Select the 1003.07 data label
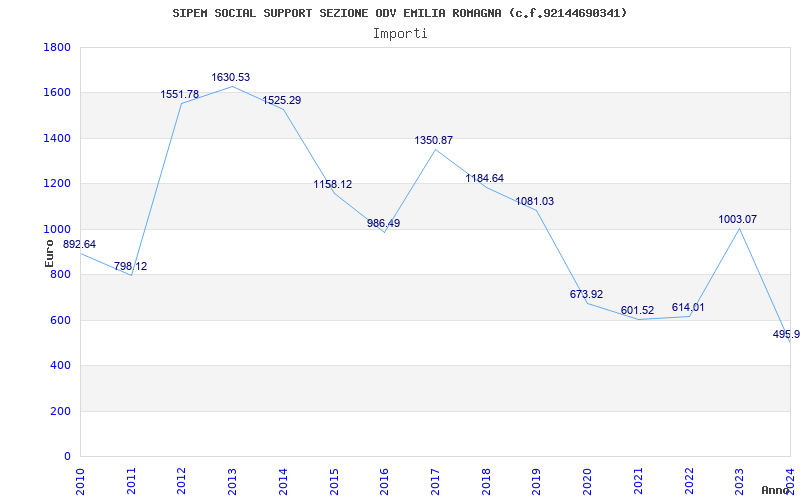 pyautogui.click(x=738, y=220)
